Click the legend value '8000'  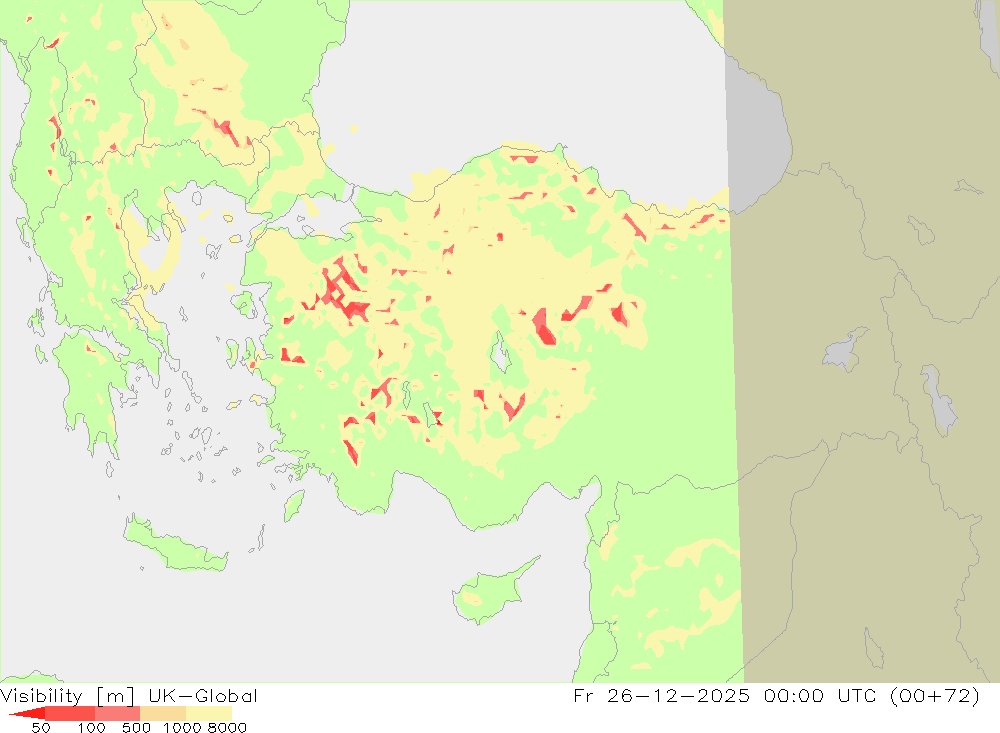pyautogui.click(x=226, y=728)
